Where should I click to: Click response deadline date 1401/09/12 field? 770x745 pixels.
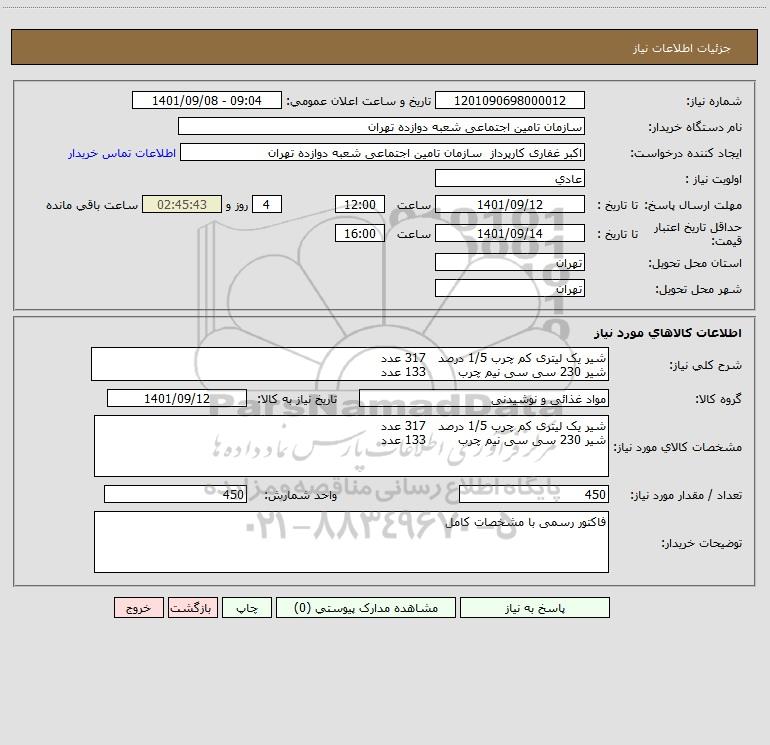pyautogui.click(x=510, y=204)
